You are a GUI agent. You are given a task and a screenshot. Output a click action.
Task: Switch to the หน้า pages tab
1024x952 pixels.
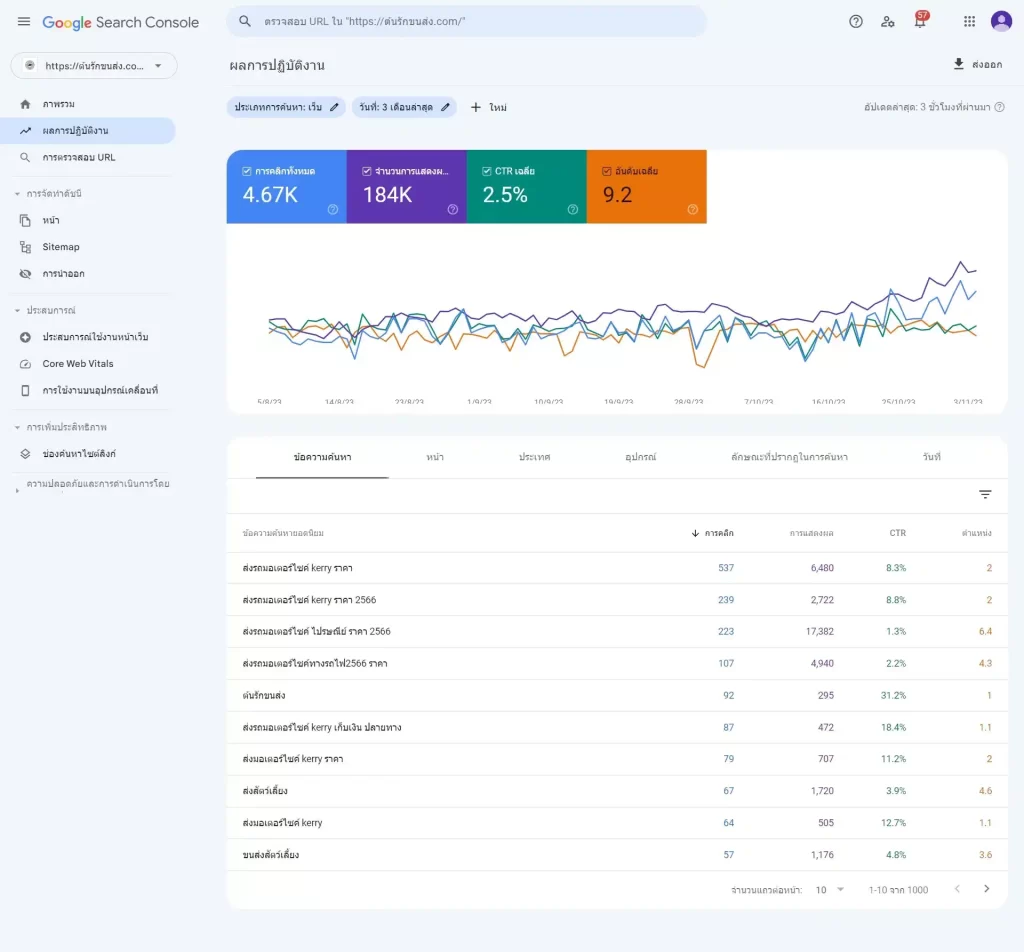coord(435,457)
